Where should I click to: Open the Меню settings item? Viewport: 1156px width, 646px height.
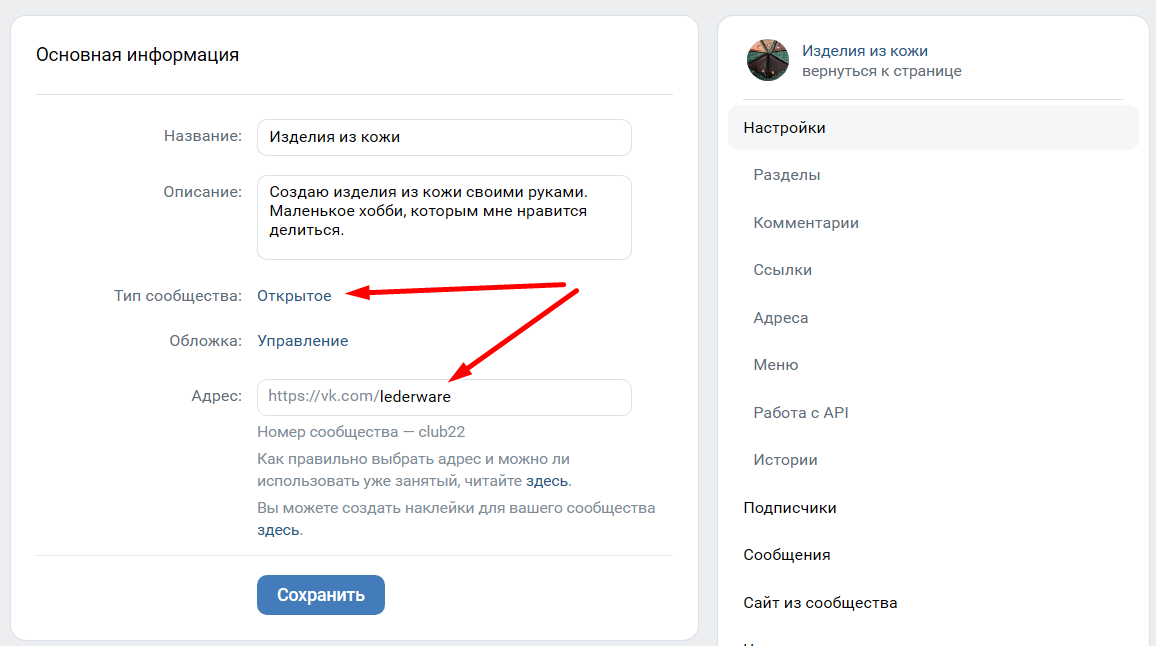tap(776, 365)
